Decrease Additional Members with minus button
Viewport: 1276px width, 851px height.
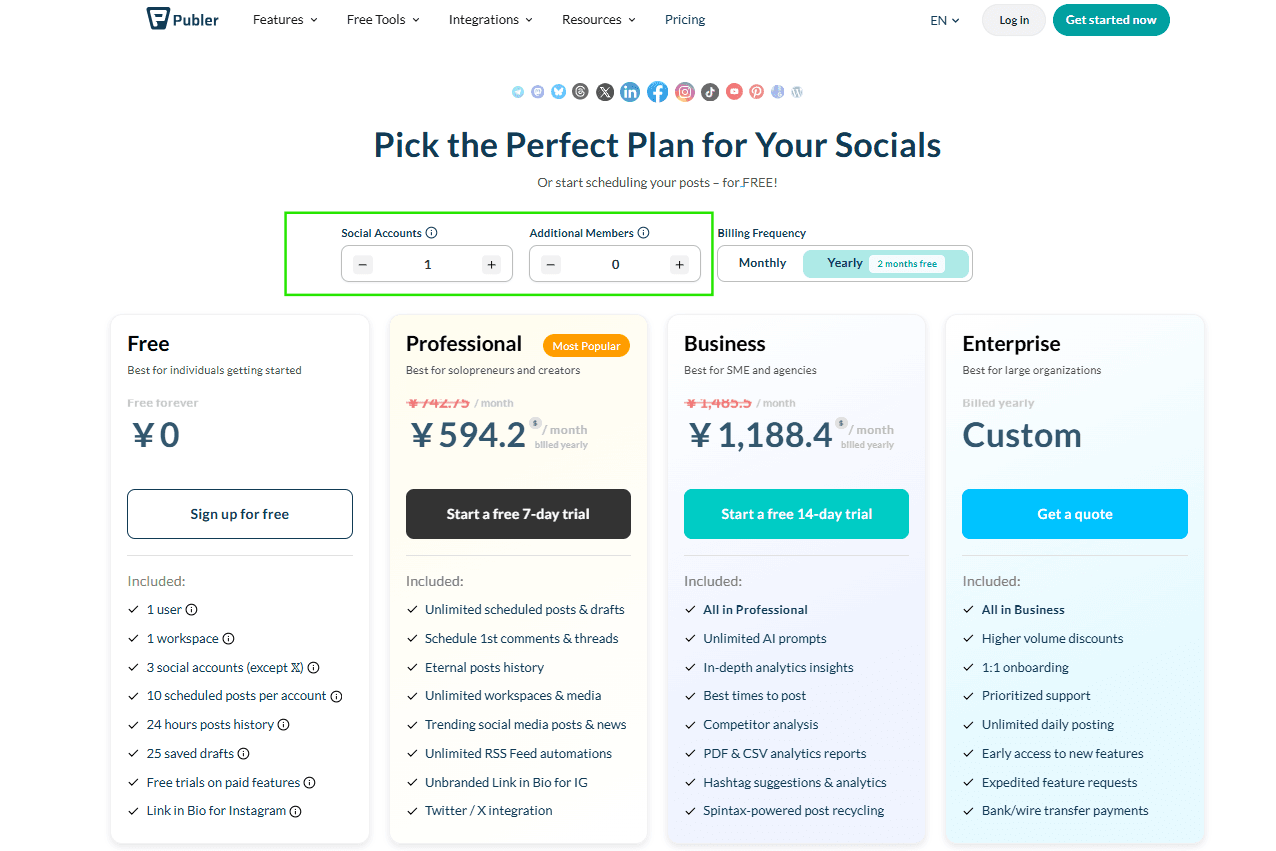(551, 265)
